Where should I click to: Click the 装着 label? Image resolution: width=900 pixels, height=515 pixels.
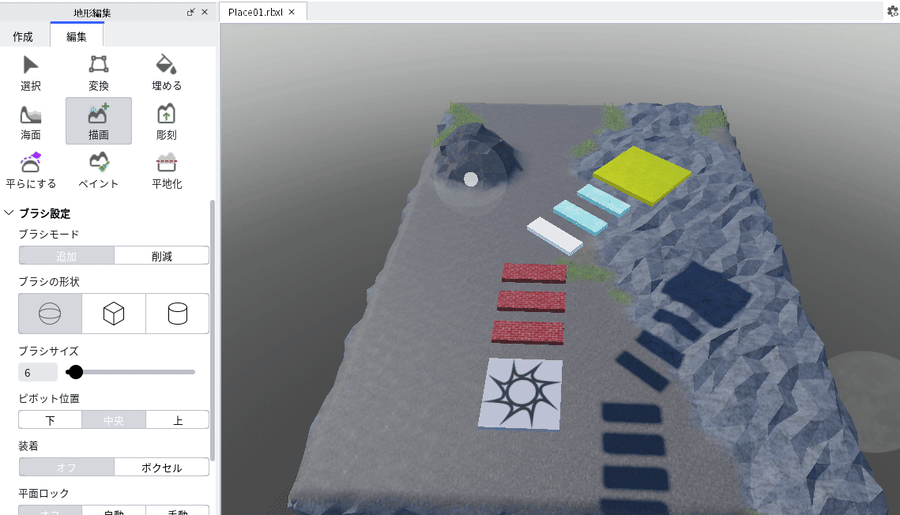pos(28,446)
